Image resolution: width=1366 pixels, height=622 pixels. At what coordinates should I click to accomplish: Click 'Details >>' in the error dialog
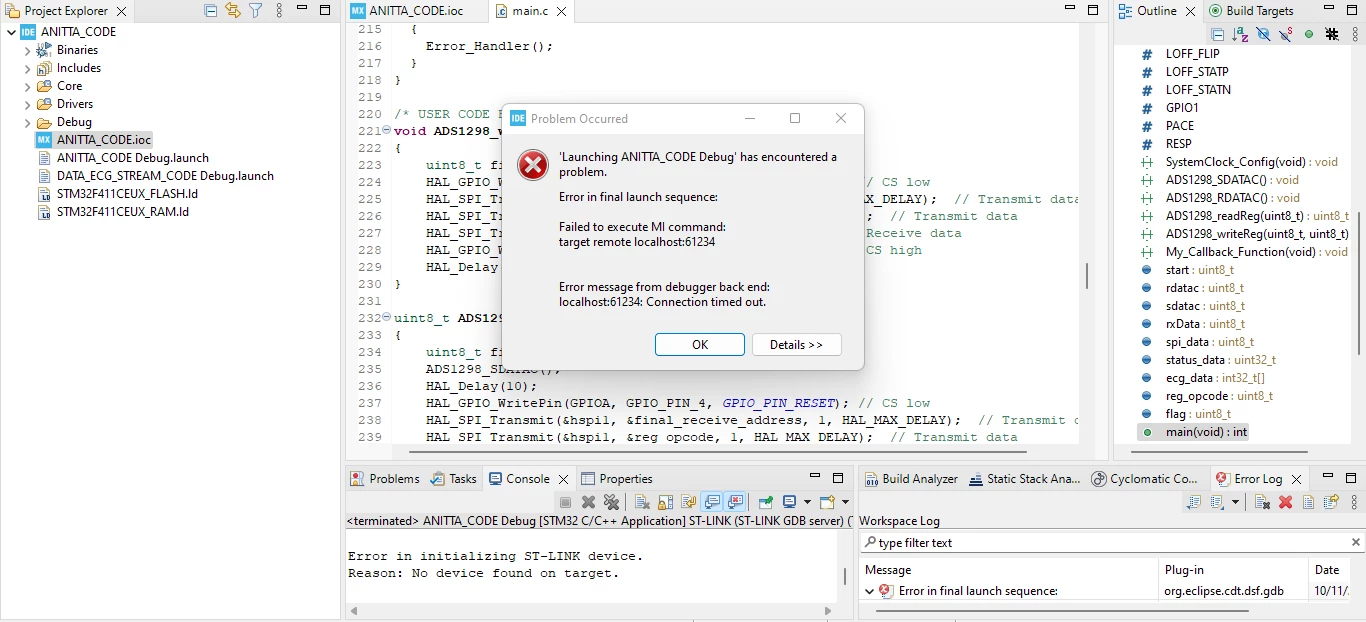pyautogui.click(x=796, y=344)
